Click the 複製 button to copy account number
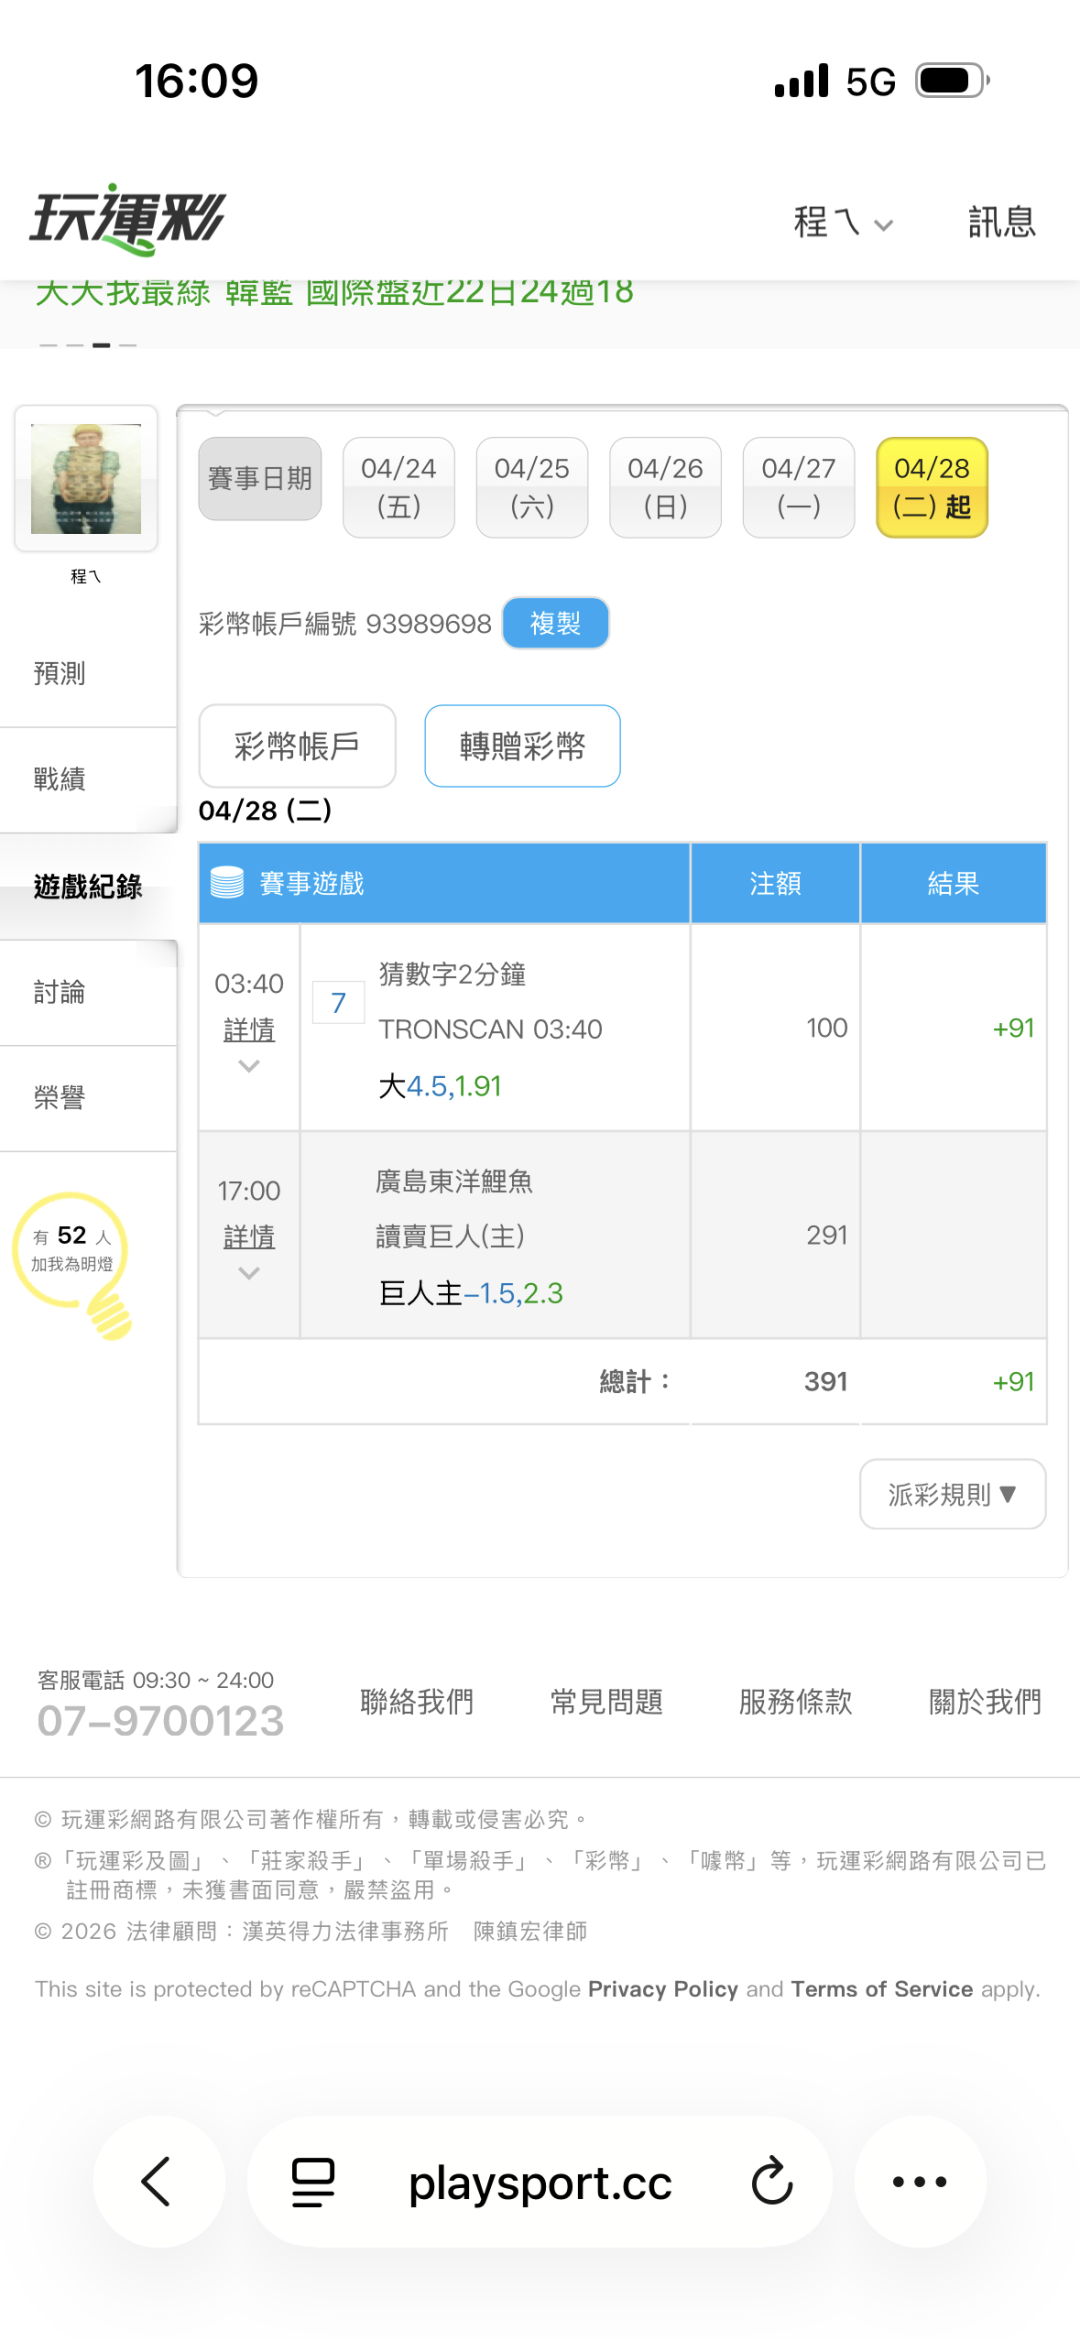This screenshot has width=1080, height=2341. tap(555, 623)
